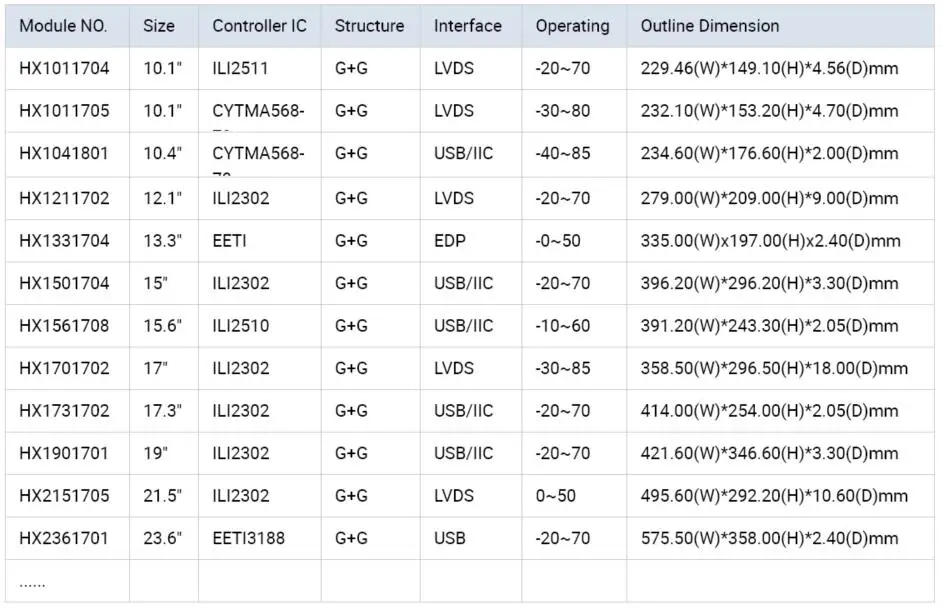Click the HX2361701 module number
This screenshot has height=610, width=943.
(x=64, y=539)
